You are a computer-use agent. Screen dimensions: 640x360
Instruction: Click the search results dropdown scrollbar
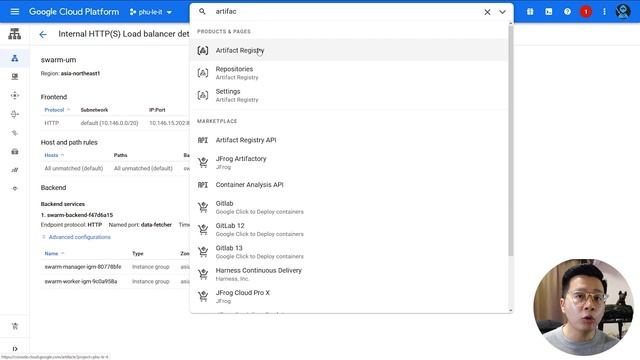[511, 140]
